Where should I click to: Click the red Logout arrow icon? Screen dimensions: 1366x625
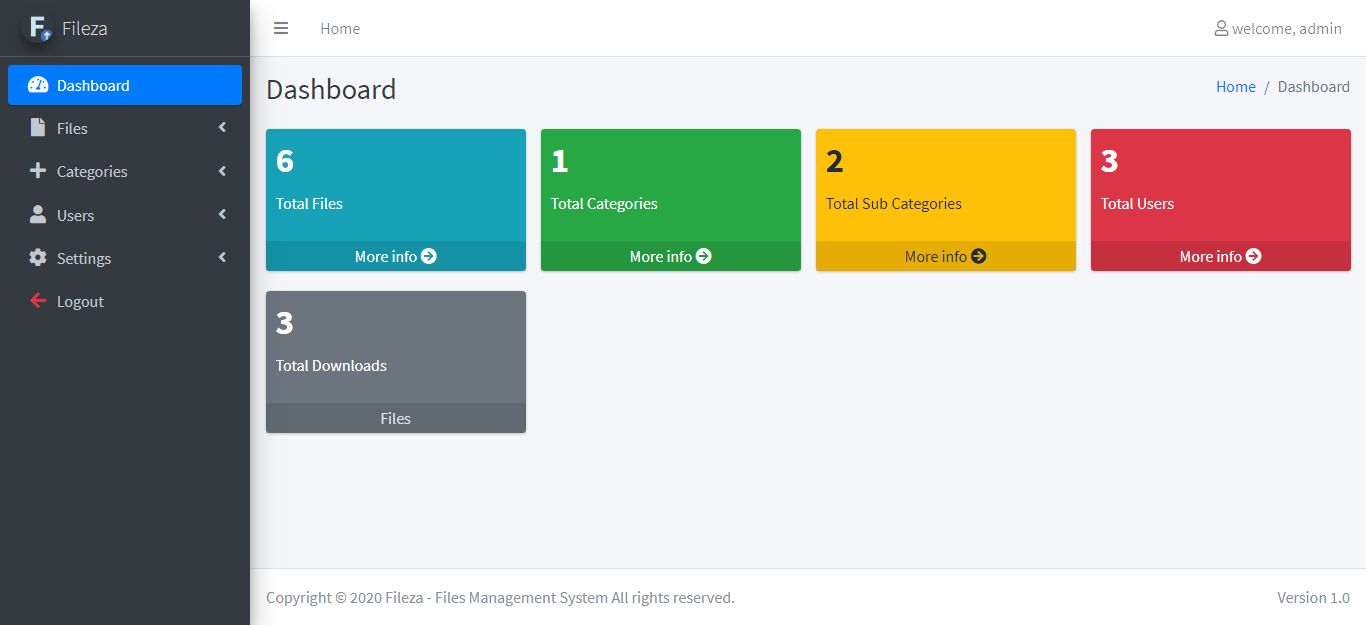pyautogui.click(x=38, y=301)
